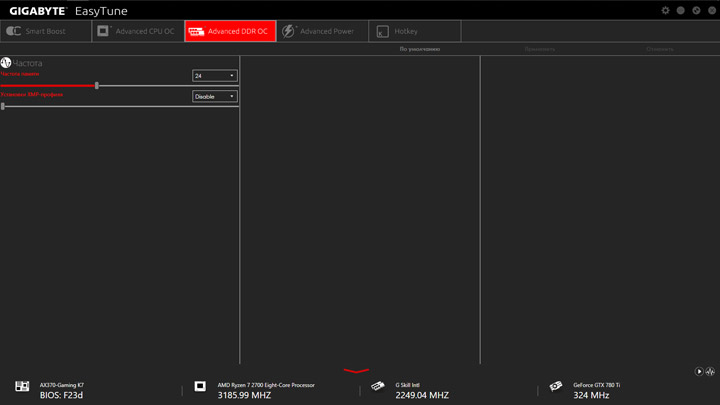Open the hardware monitor waveform icon
The height and width of the screenshot is (405, 720).
(x=710, y=371)
